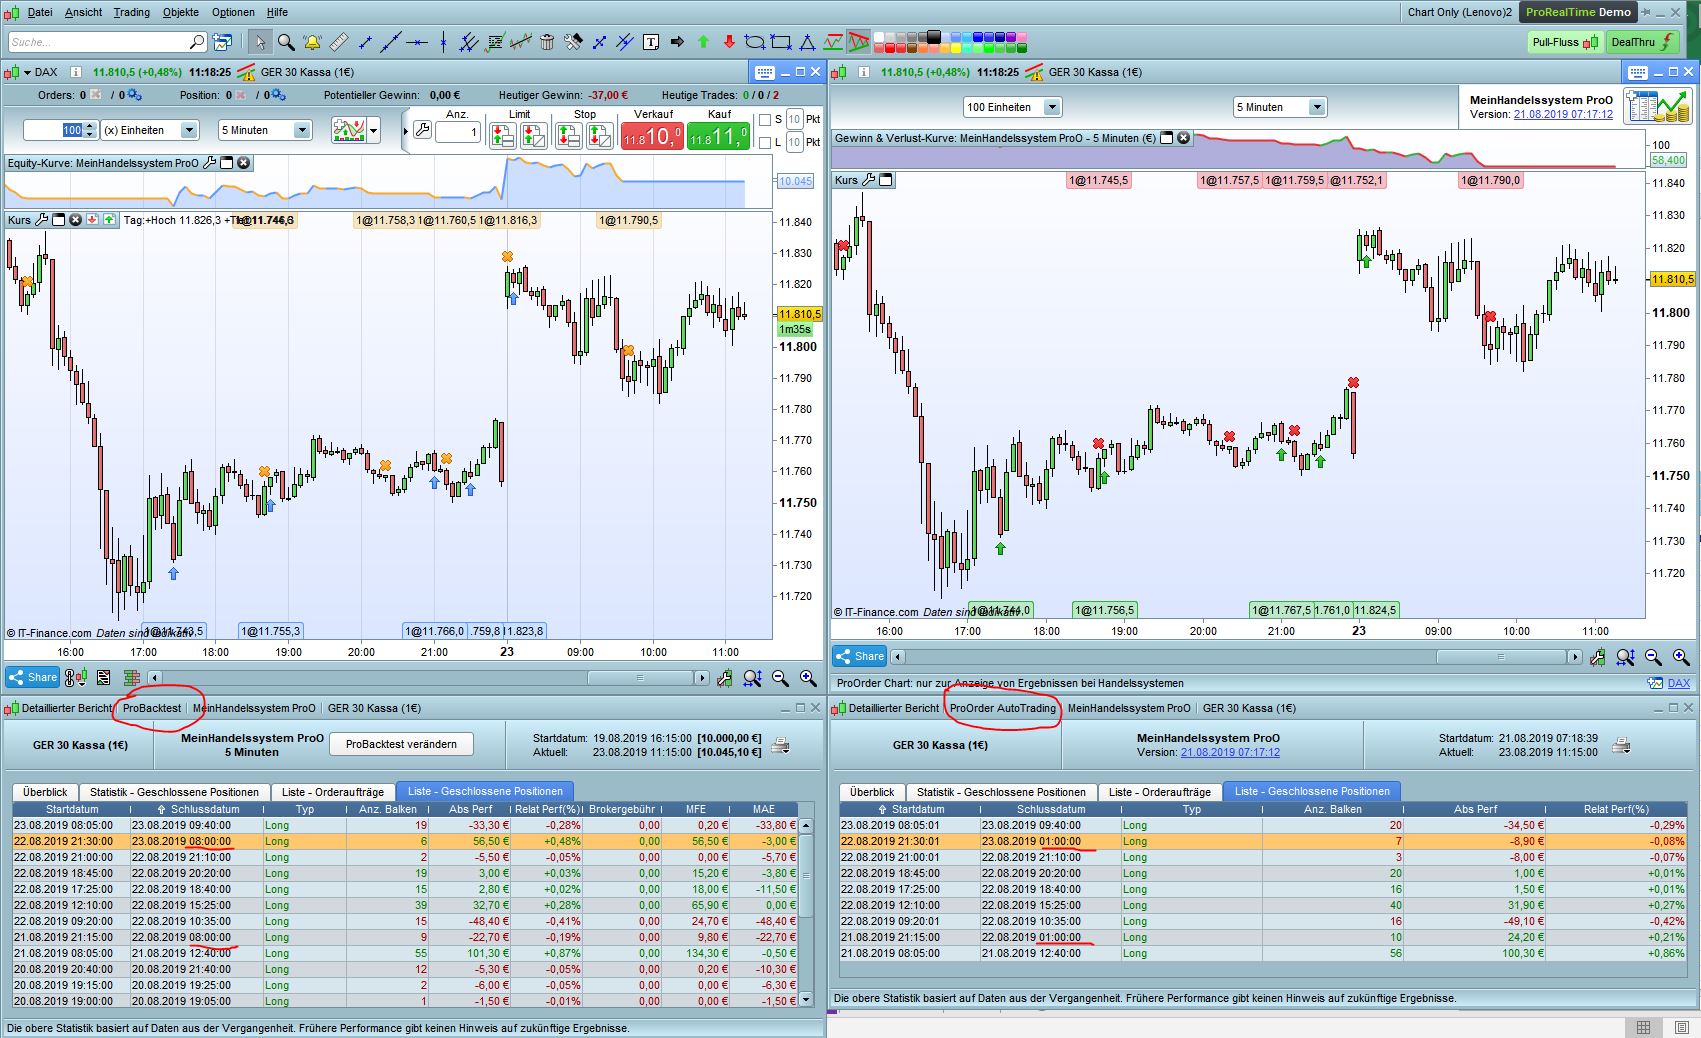Zoom in on the right ProOrder chart

(x=1681, y=657)
